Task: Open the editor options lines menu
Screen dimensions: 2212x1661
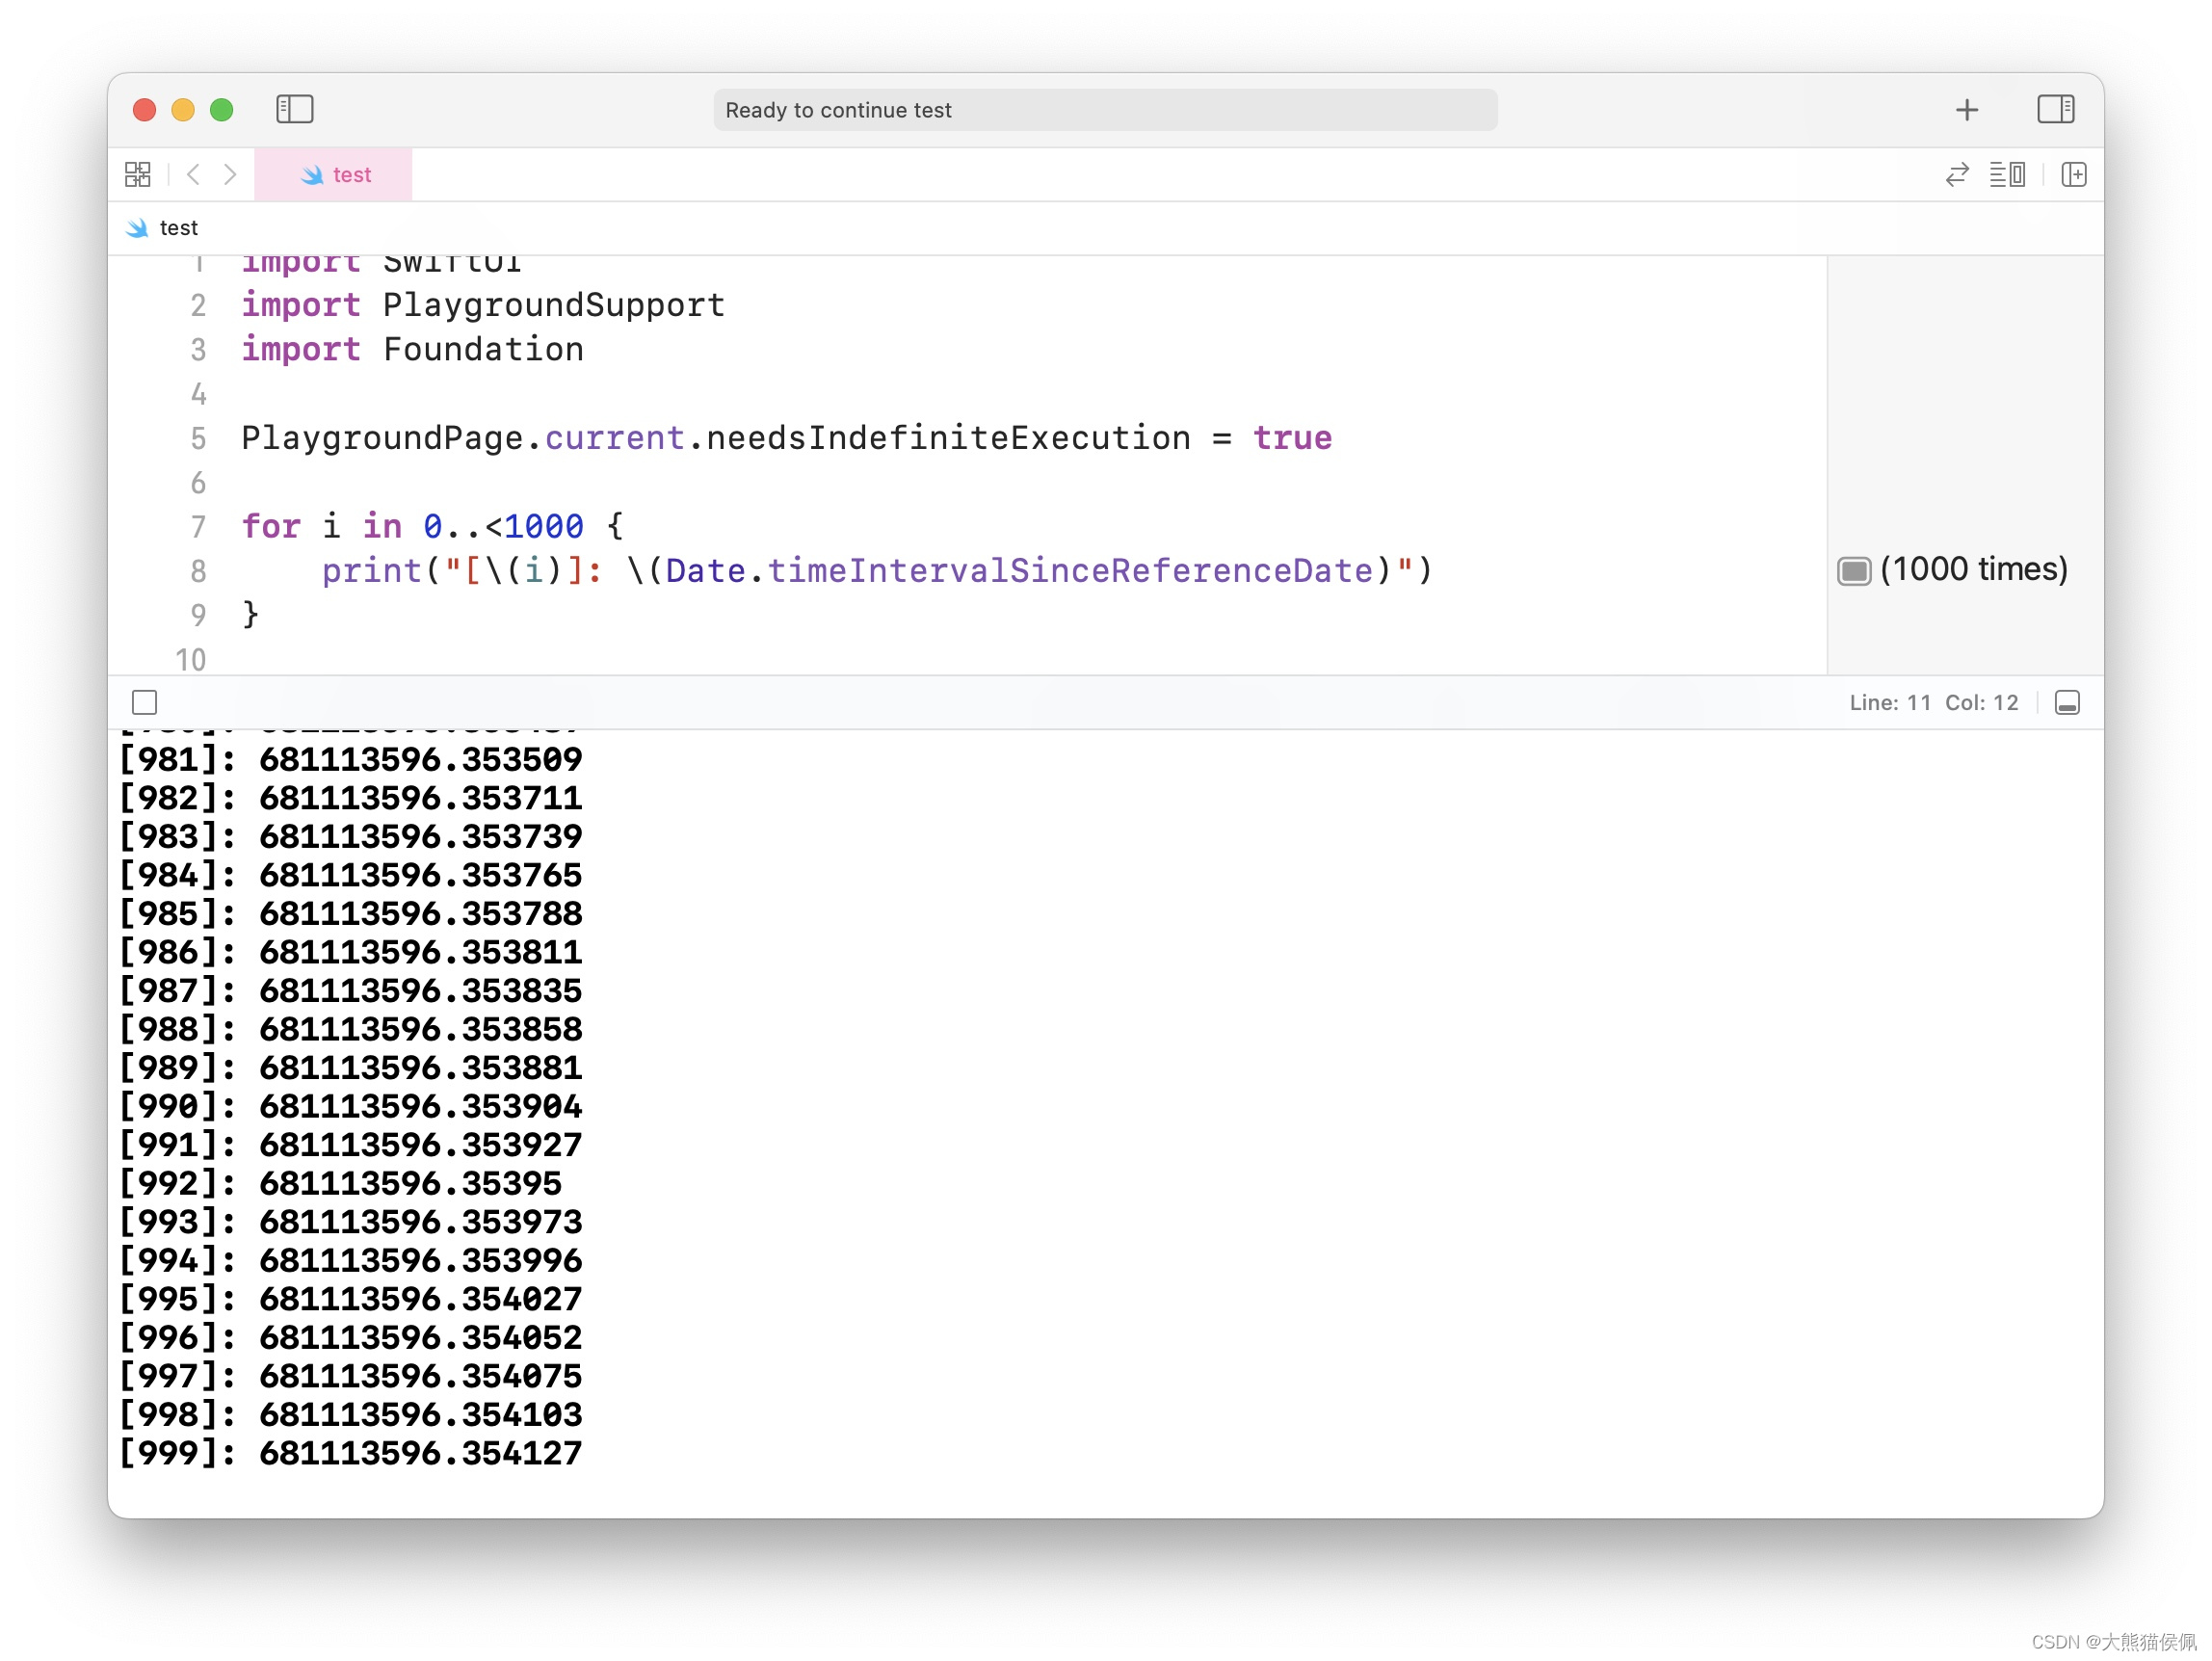Action: (x=2006, y=175)
